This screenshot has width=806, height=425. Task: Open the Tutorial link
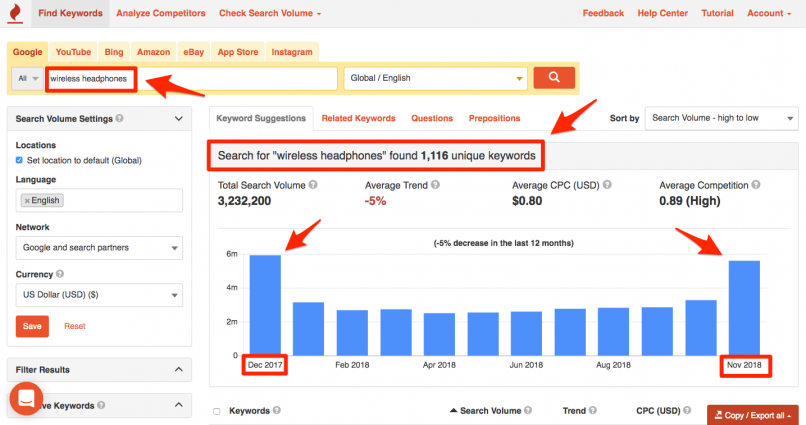(717, 13)
